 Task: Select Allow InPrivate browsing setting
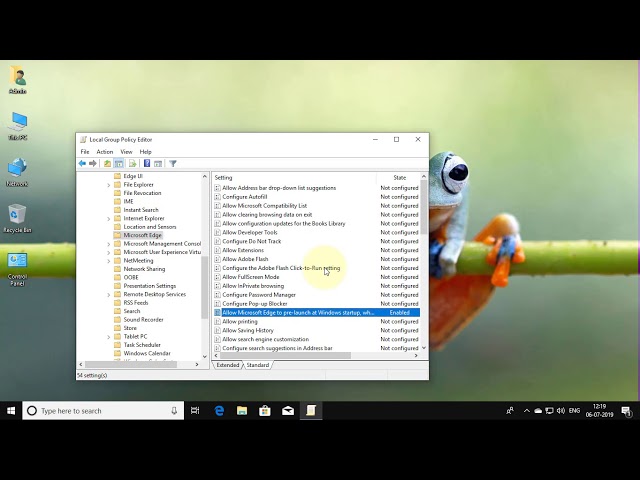tap(317, 286)
